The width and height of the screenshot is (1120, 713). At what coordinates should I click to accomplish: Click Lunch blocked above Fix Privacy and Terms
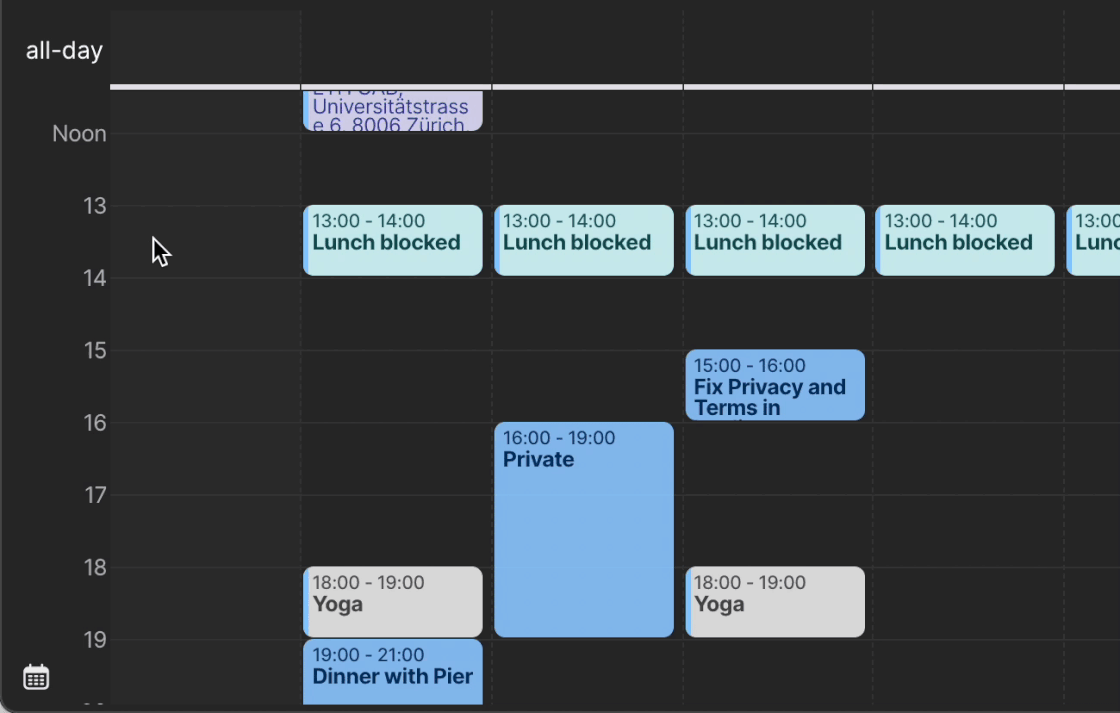click(775, 240)
